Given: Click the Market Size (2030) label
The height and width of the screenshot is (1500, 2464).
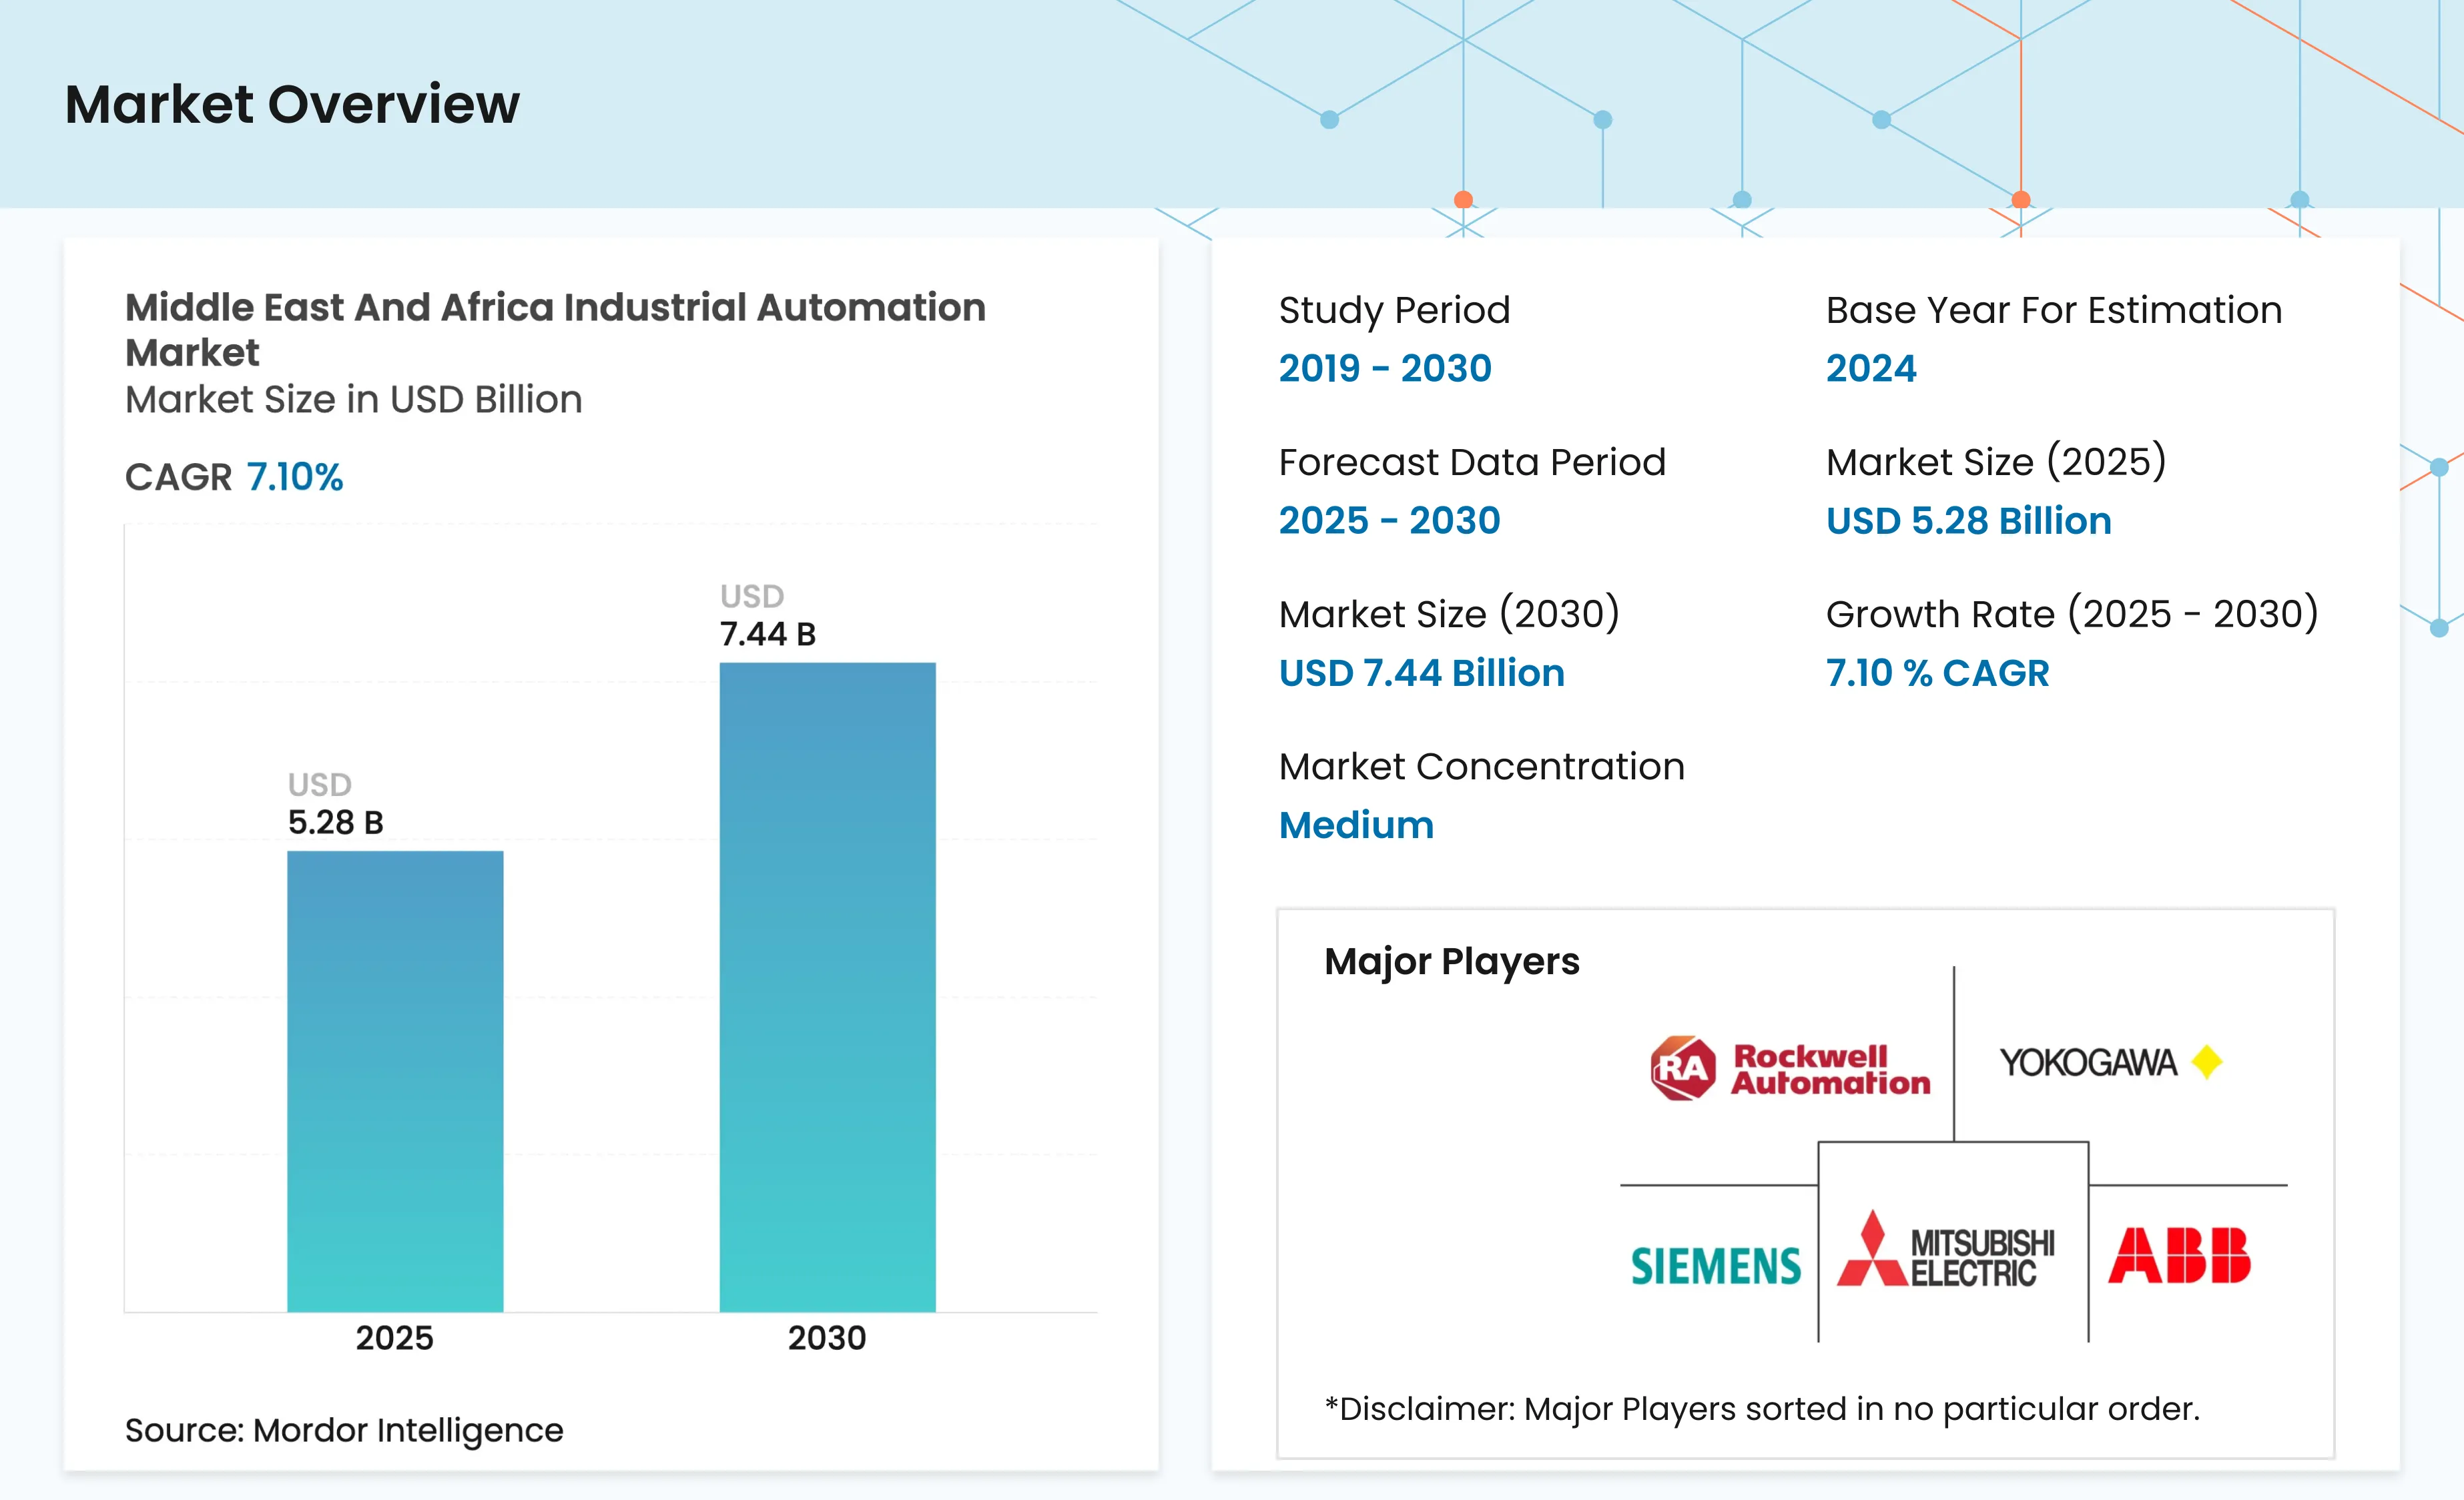Looking at the screenshot, I should [1449, 614].
